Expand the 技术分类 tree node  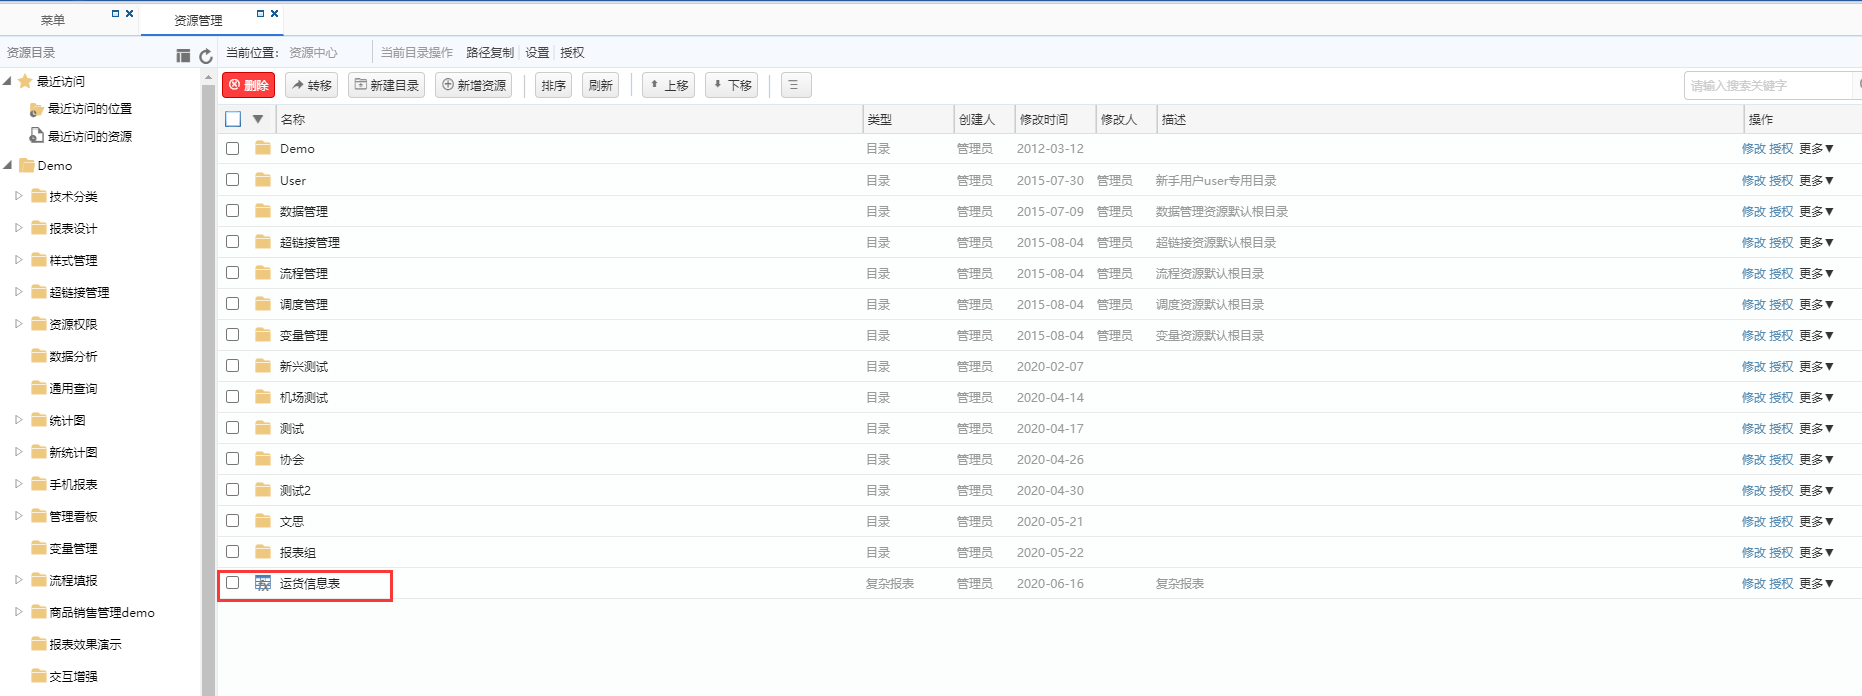19,196
